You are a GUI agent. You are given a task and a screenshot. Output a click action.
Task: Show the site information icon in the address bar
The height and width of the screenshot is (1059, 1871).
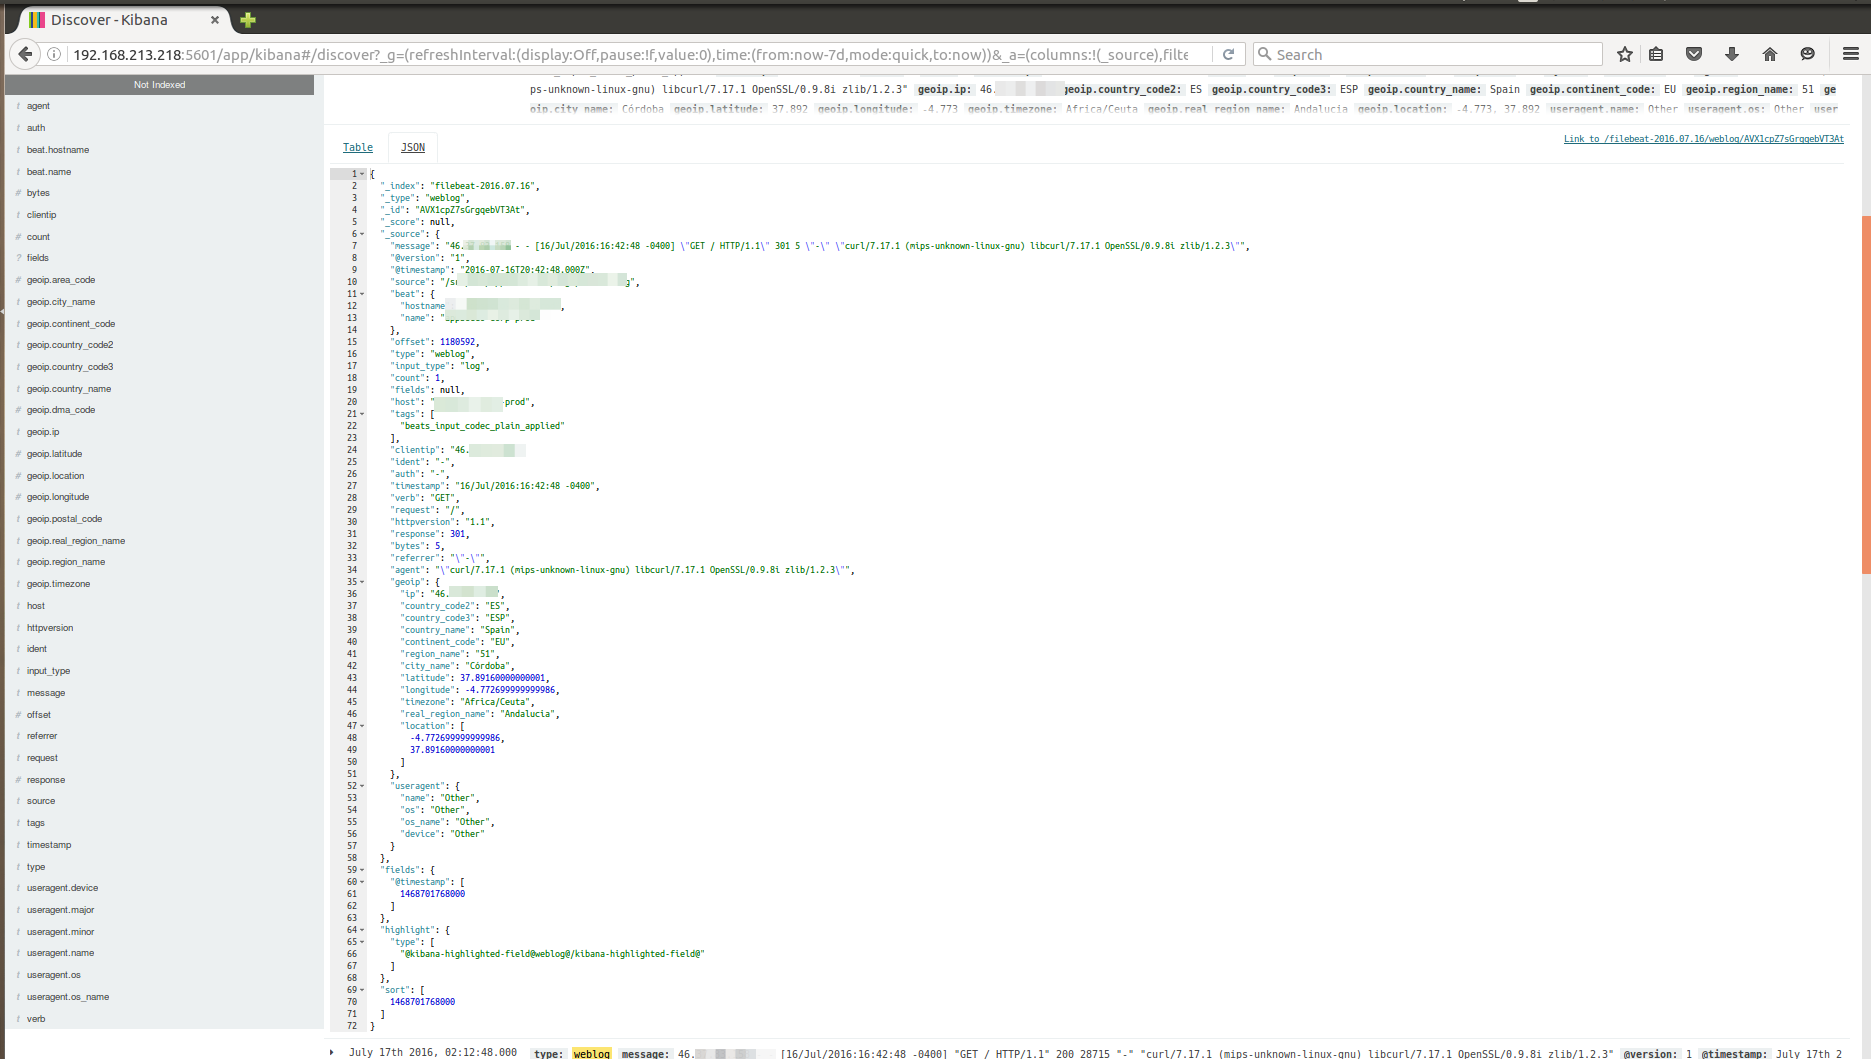click(x=55, y=54)
